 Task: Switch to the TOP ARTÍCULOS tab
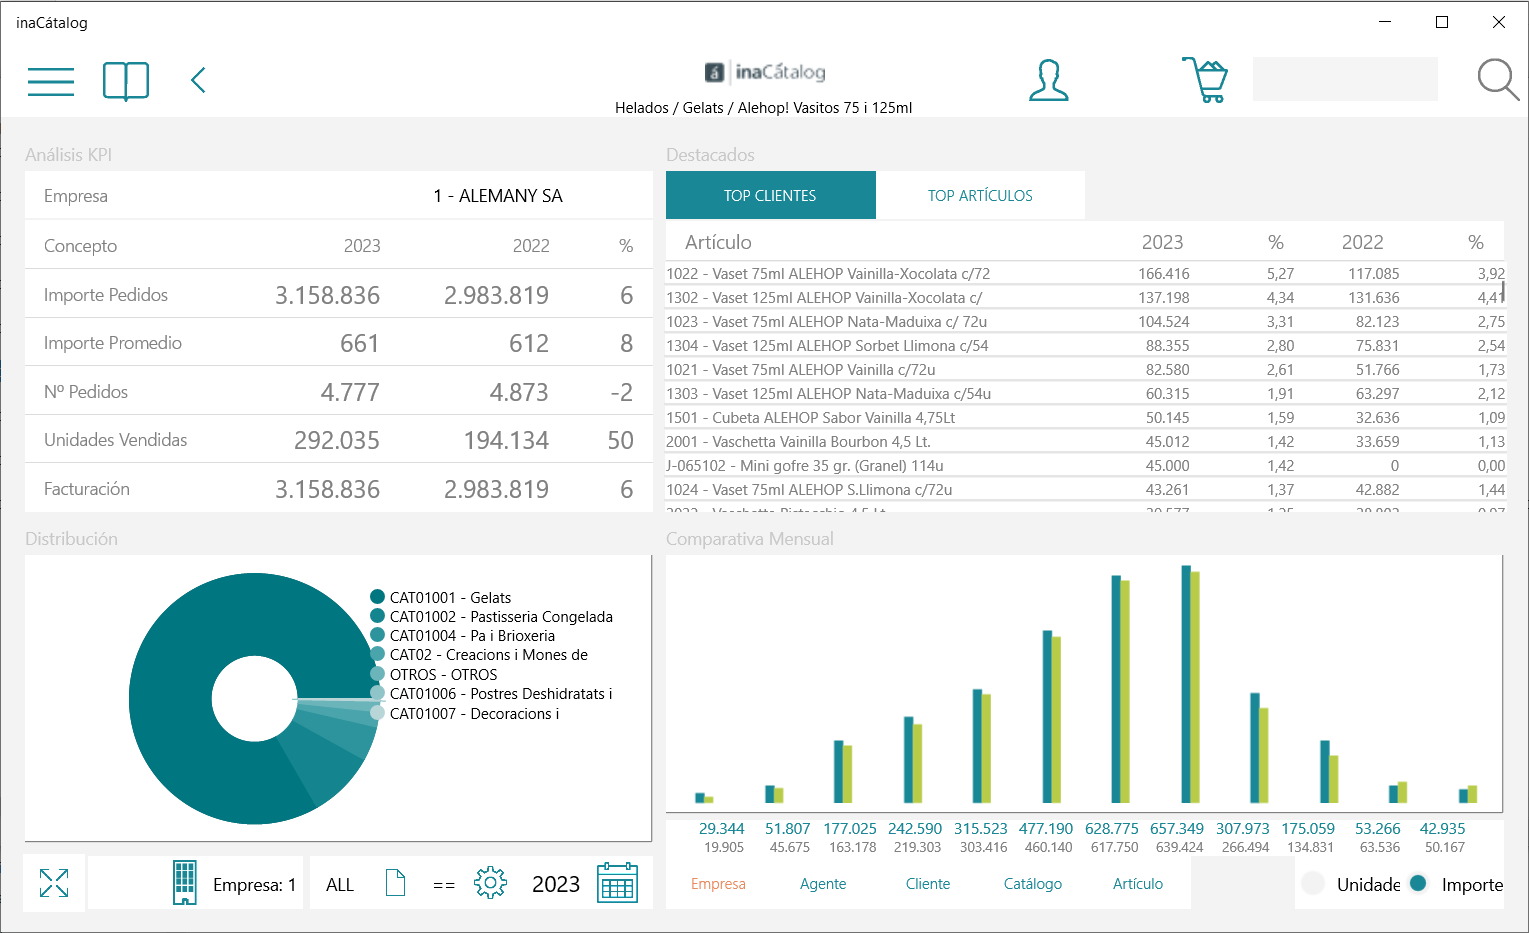(x=980, y=195)
